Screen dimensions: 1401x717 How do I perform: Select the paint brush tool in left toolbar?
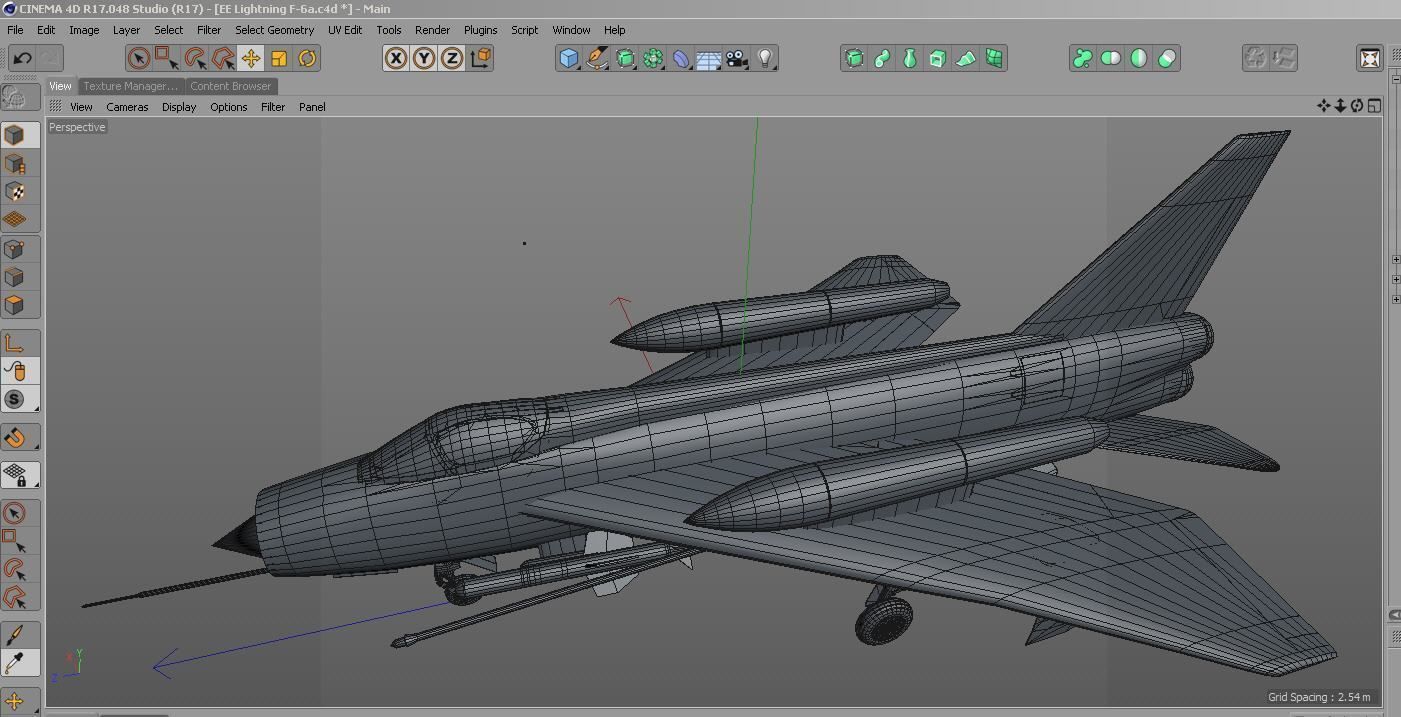coord(15,635)
